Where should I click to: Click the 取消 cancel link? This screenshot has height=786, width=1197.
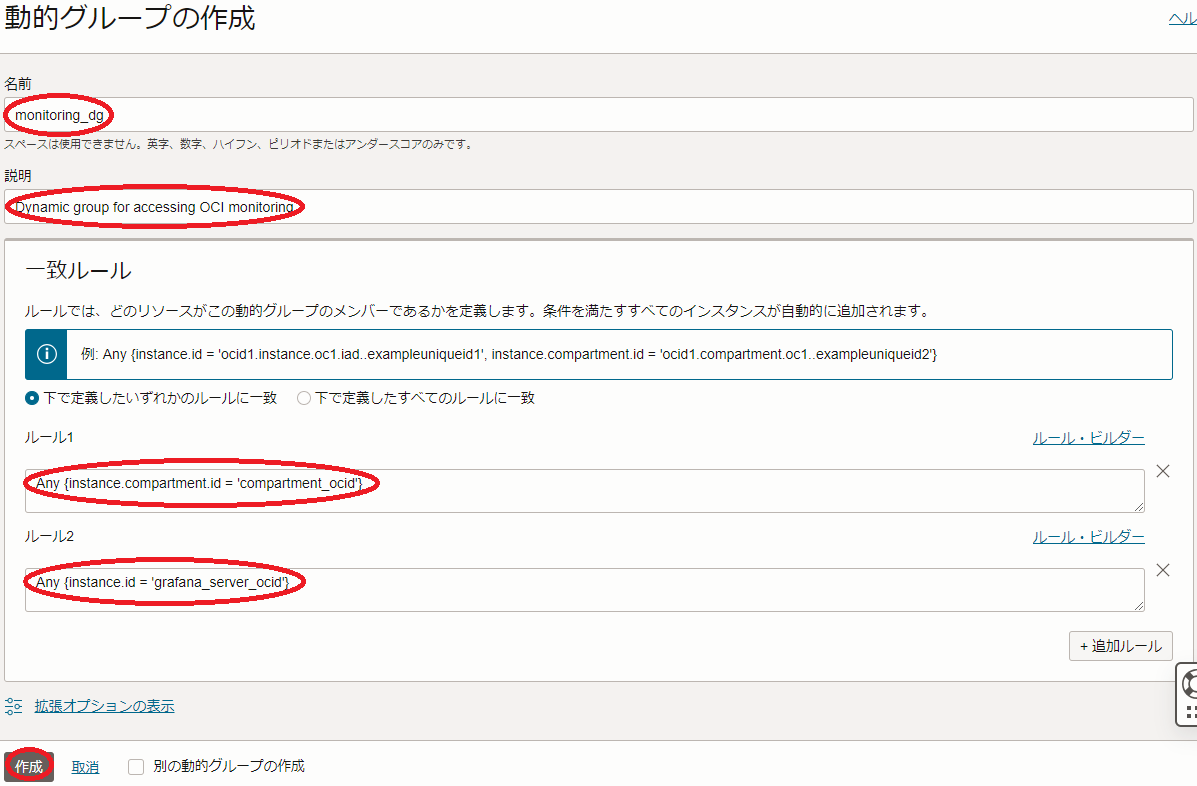pyautogui.click(x=85, y=767)
